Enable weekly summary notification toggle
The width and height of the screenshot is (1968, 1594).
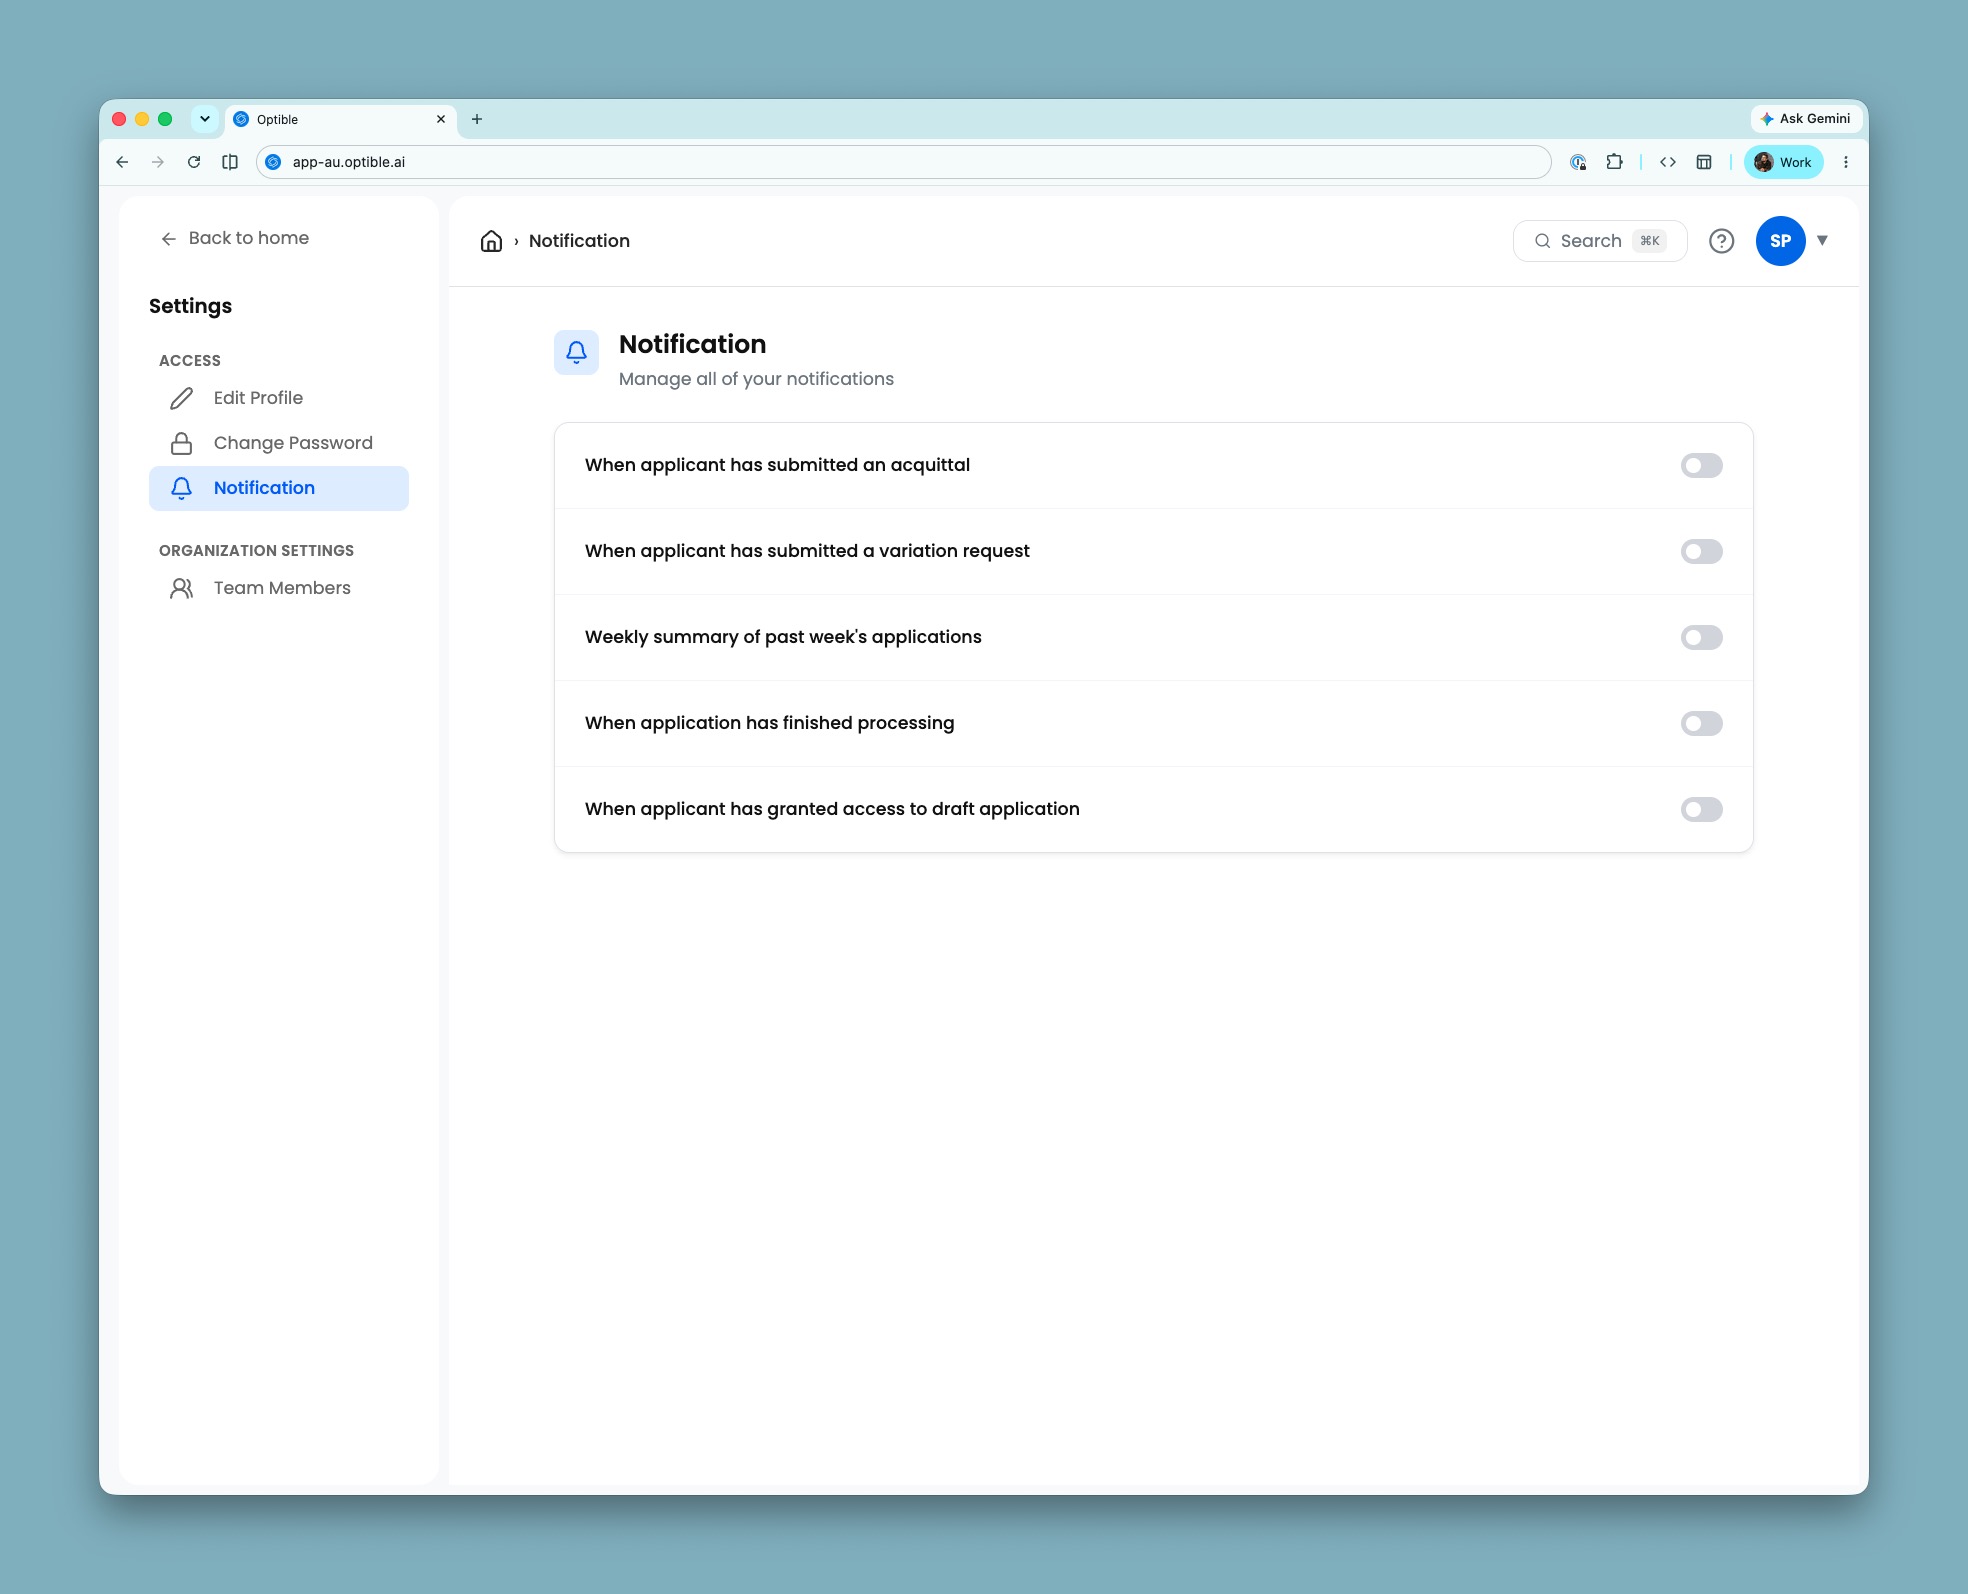pyautogui.click(x=1701, y=638)
